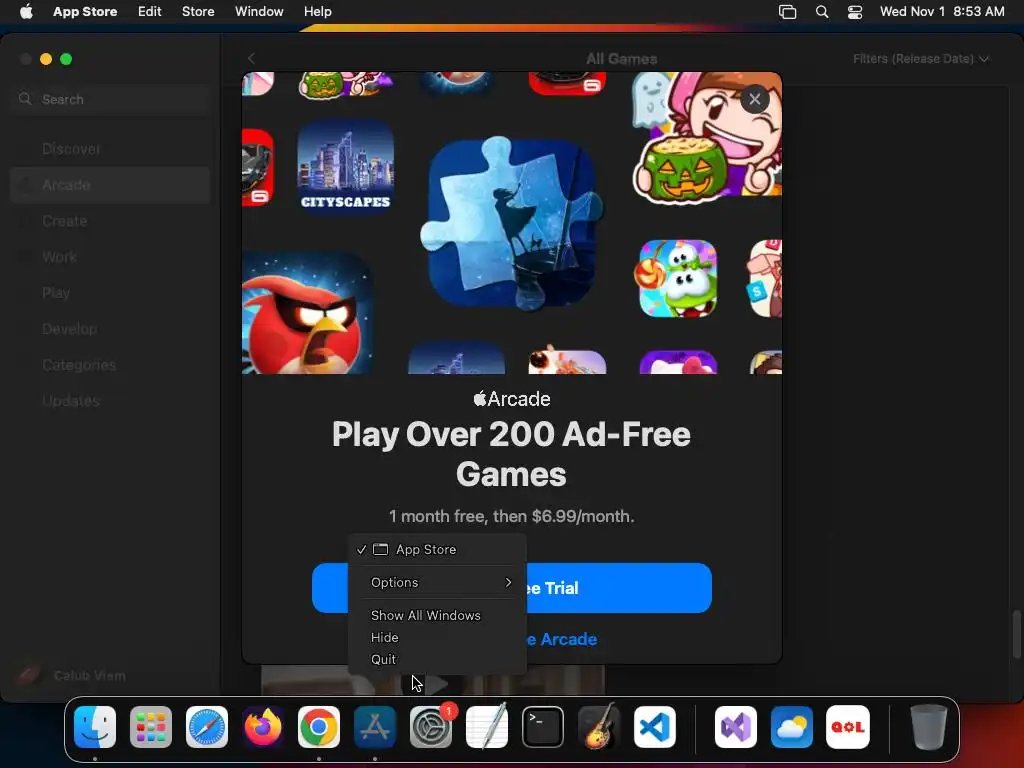Viewport: 1024px width, 768px height.
Task: Choose Show All Windows in context menu
Action: [x=425, y=616]
